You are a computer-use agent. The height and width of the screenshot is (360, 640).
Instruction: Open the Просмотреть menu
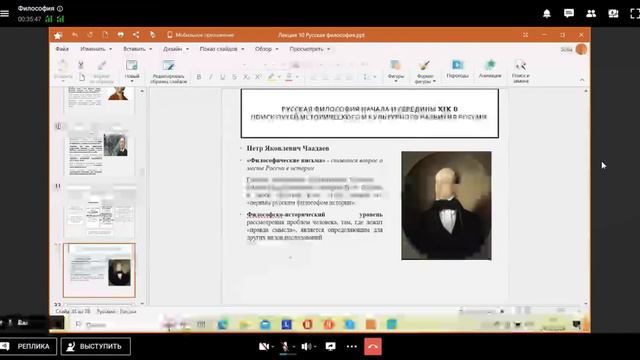click(310, 49)
